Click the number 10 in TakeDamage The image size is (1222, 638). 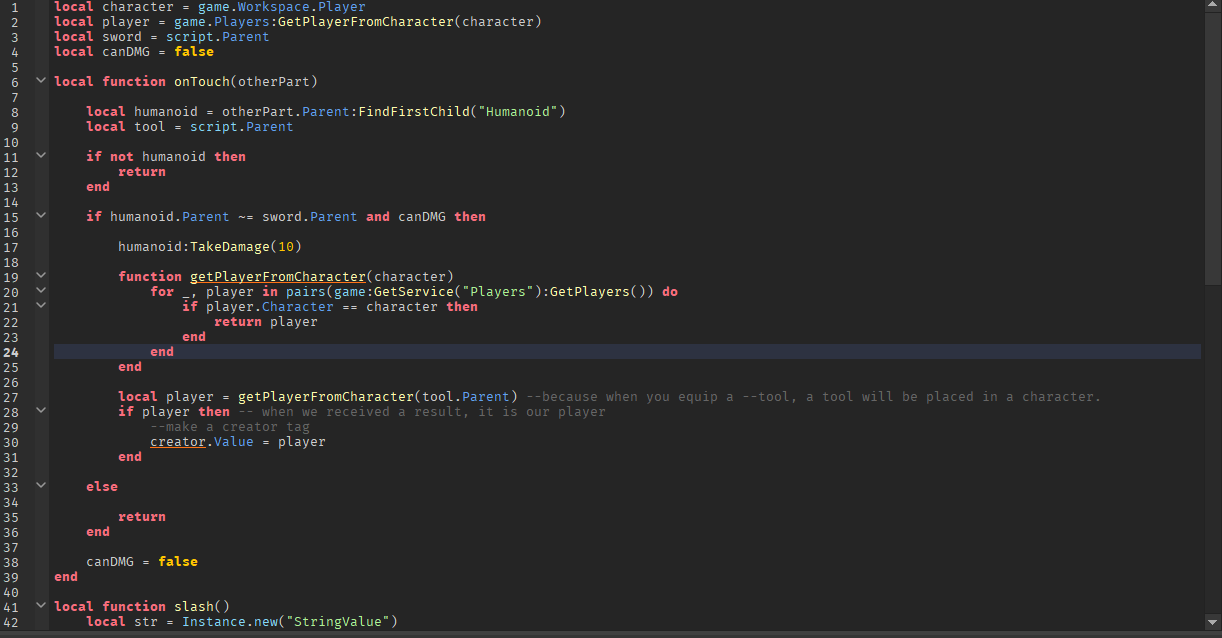click(x=286, y=247)
